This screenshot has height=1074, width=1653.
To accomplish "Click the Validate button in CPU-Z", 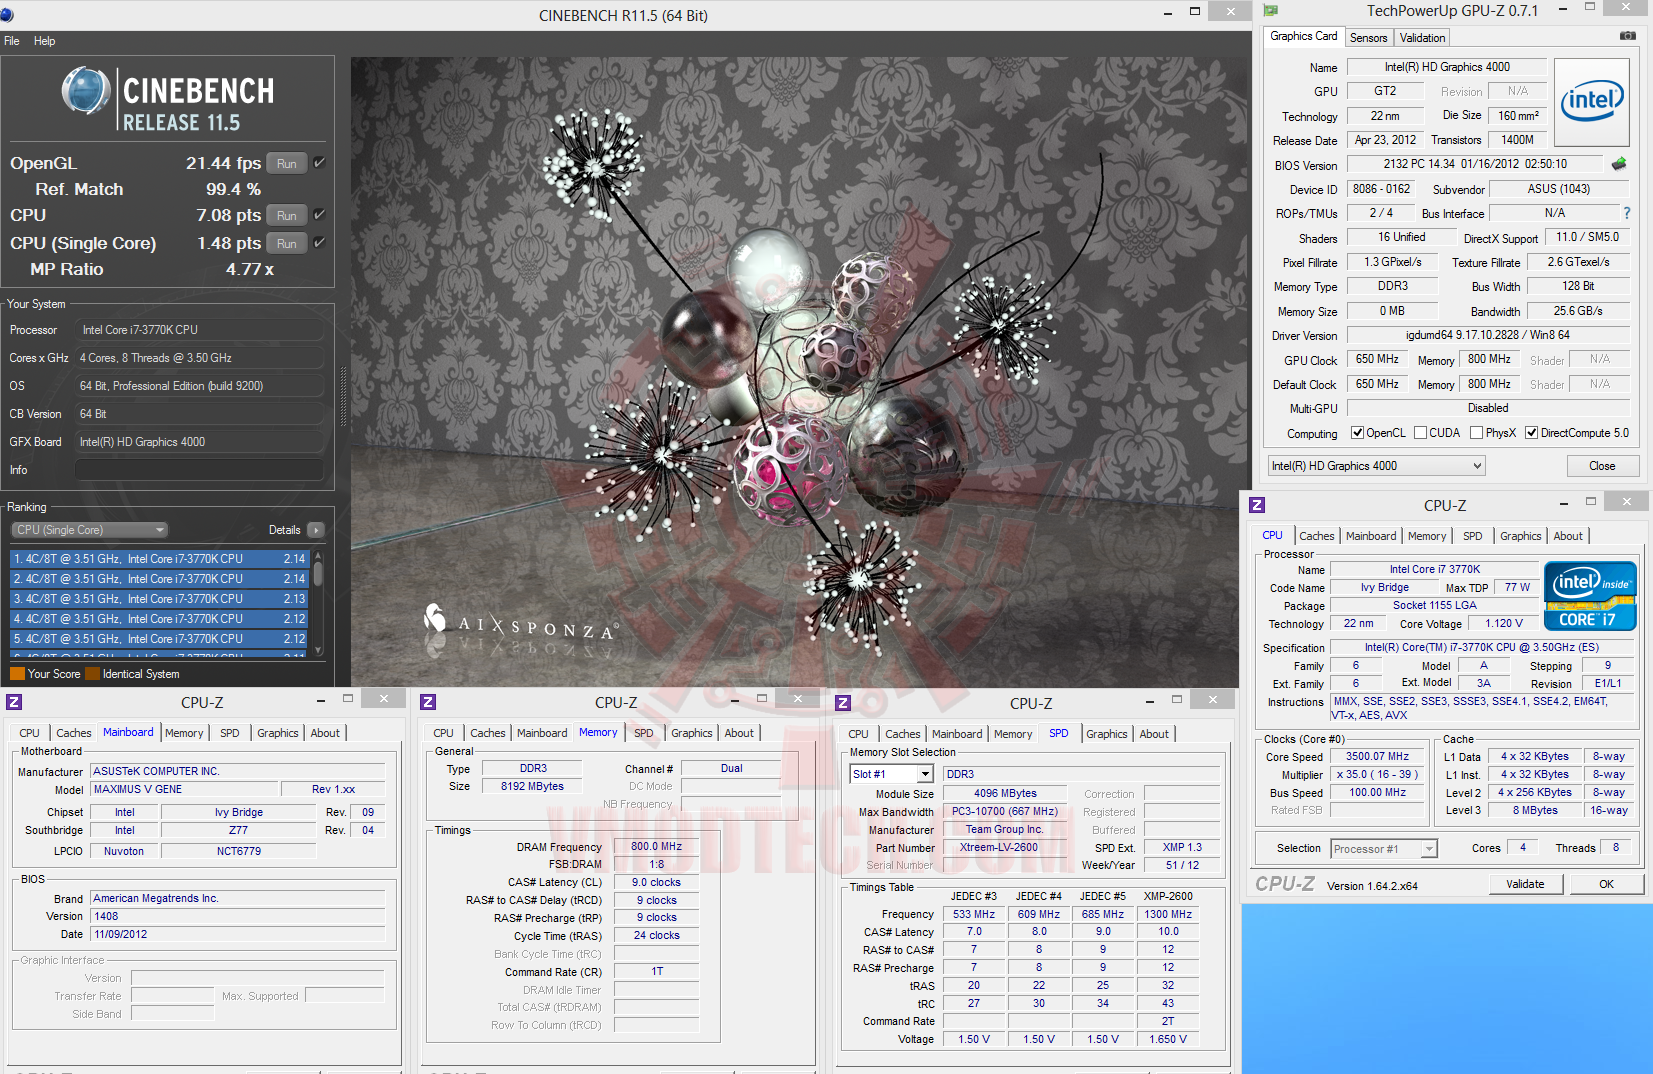I will (x=1524, y=884).
